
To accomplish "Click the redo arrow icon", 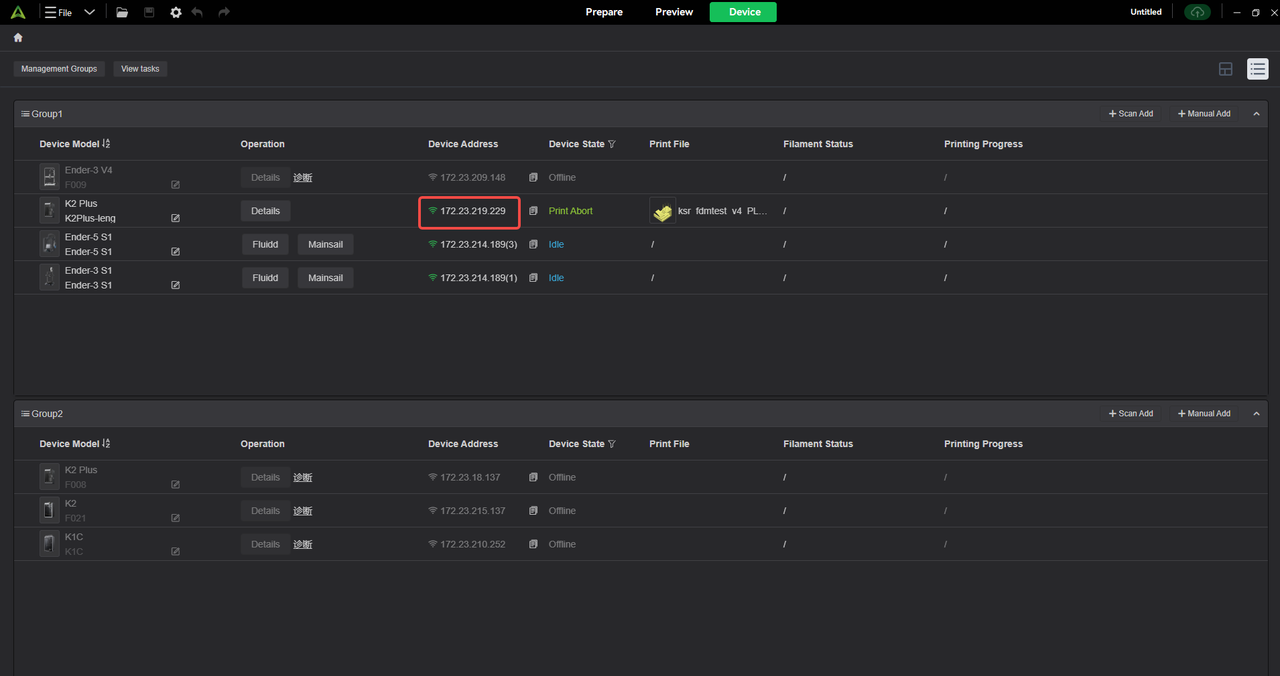I will click(224, 12).
